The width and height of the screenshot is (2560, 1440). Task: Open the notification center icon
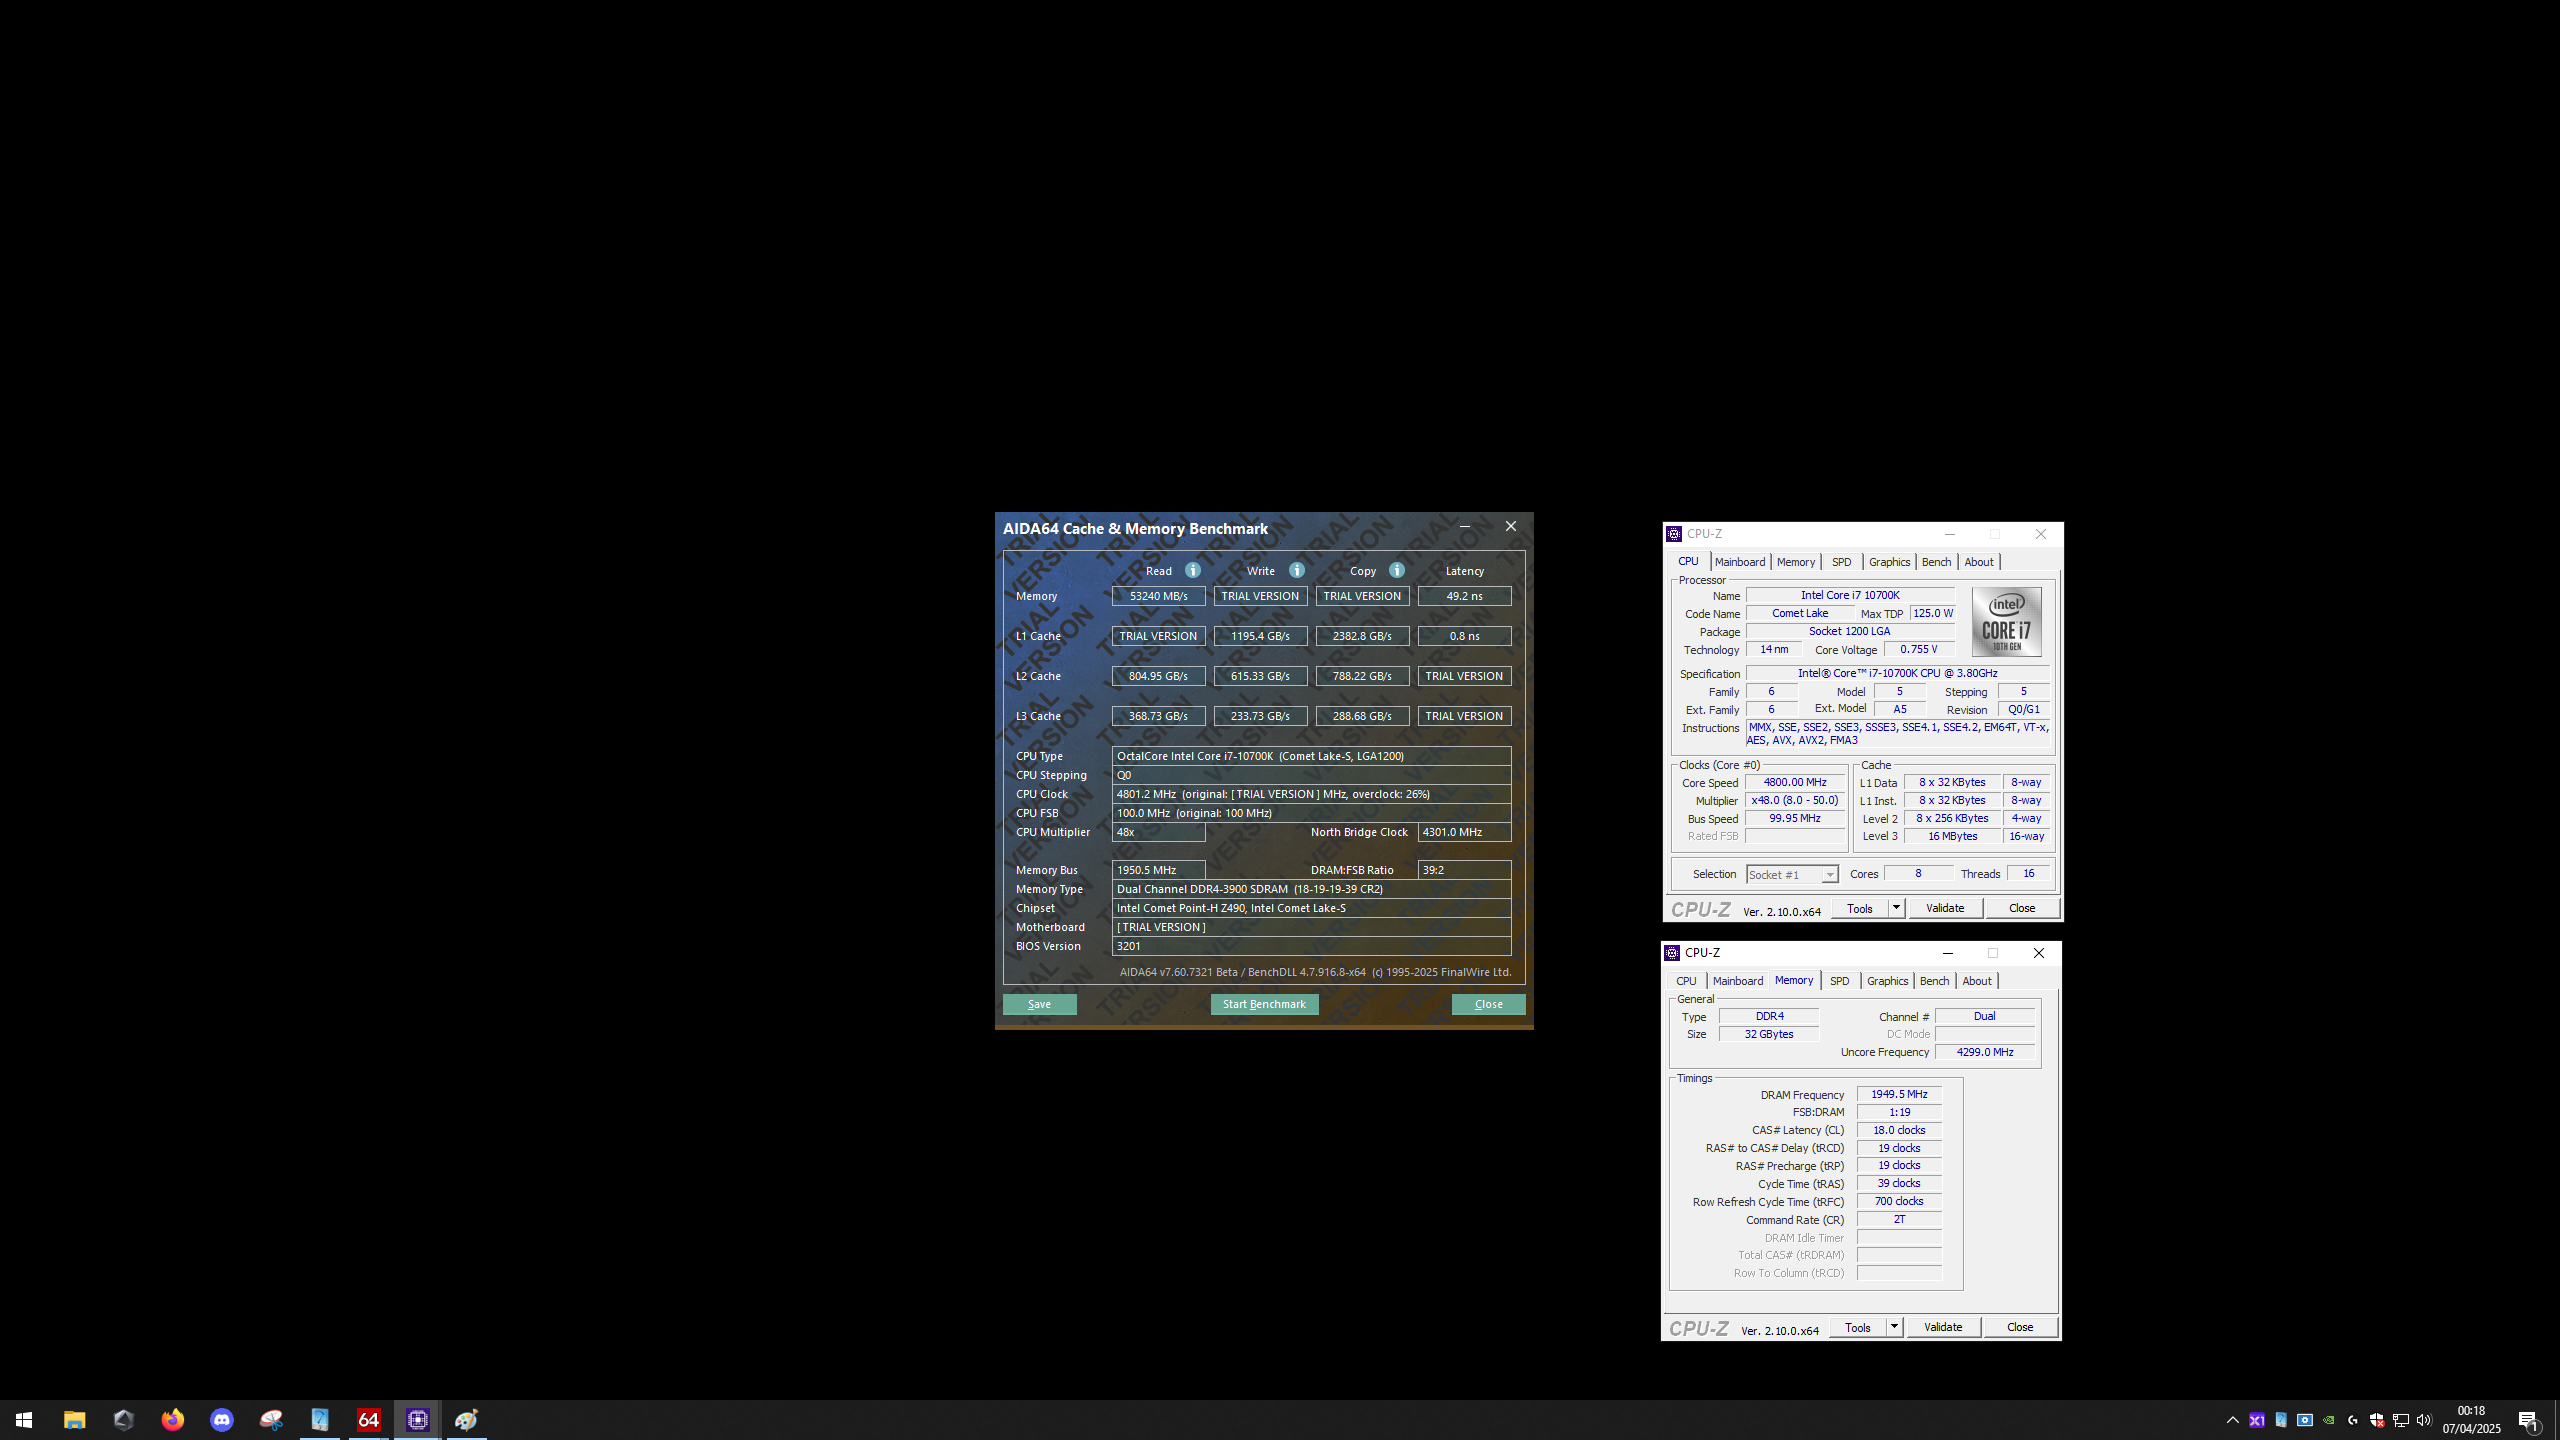point(2529,1420)
